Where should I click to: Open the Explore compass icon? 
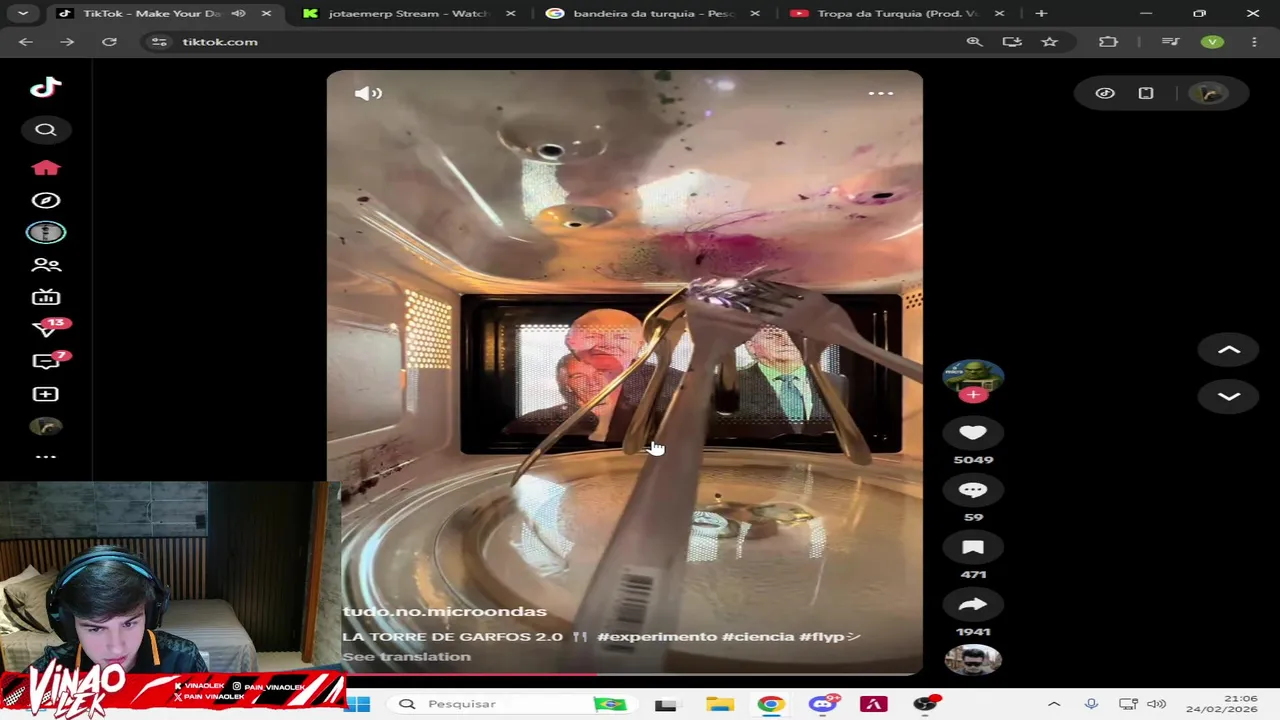tap(46, 200)
